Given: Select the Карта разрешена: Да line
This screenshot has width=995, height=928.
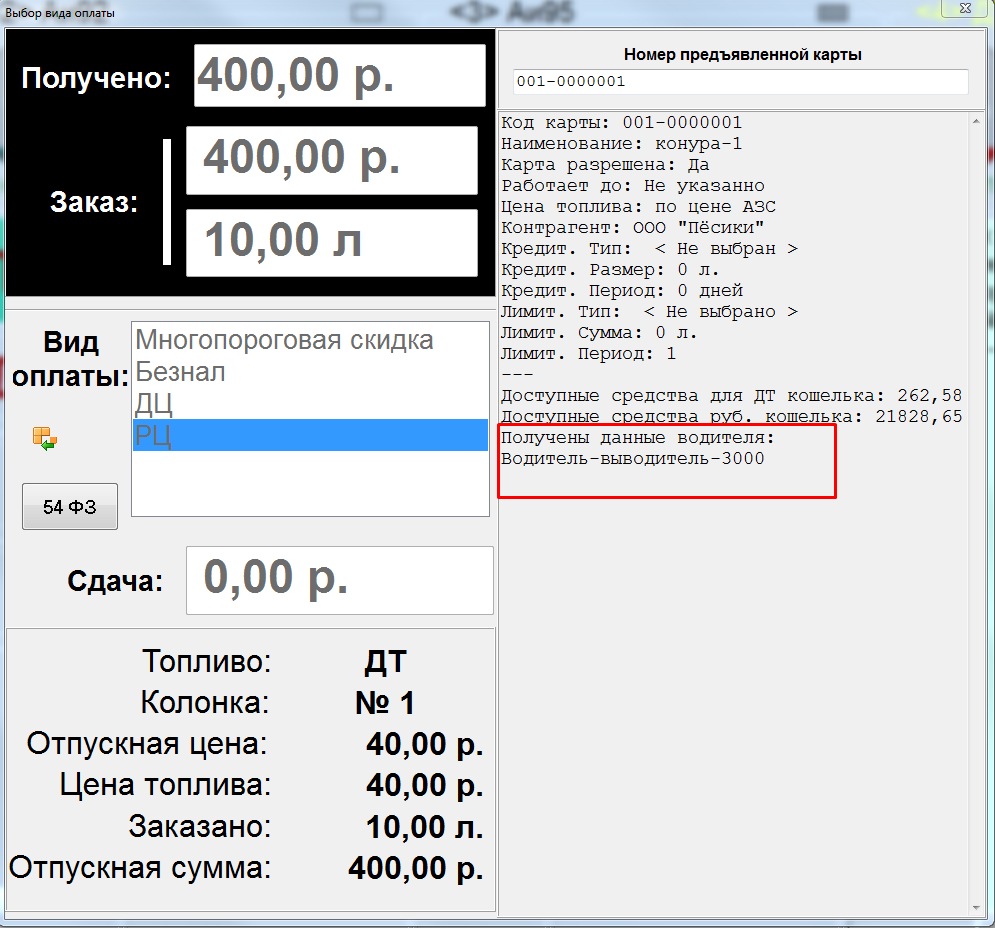Looking at the screenshot, I should [605, 165].
